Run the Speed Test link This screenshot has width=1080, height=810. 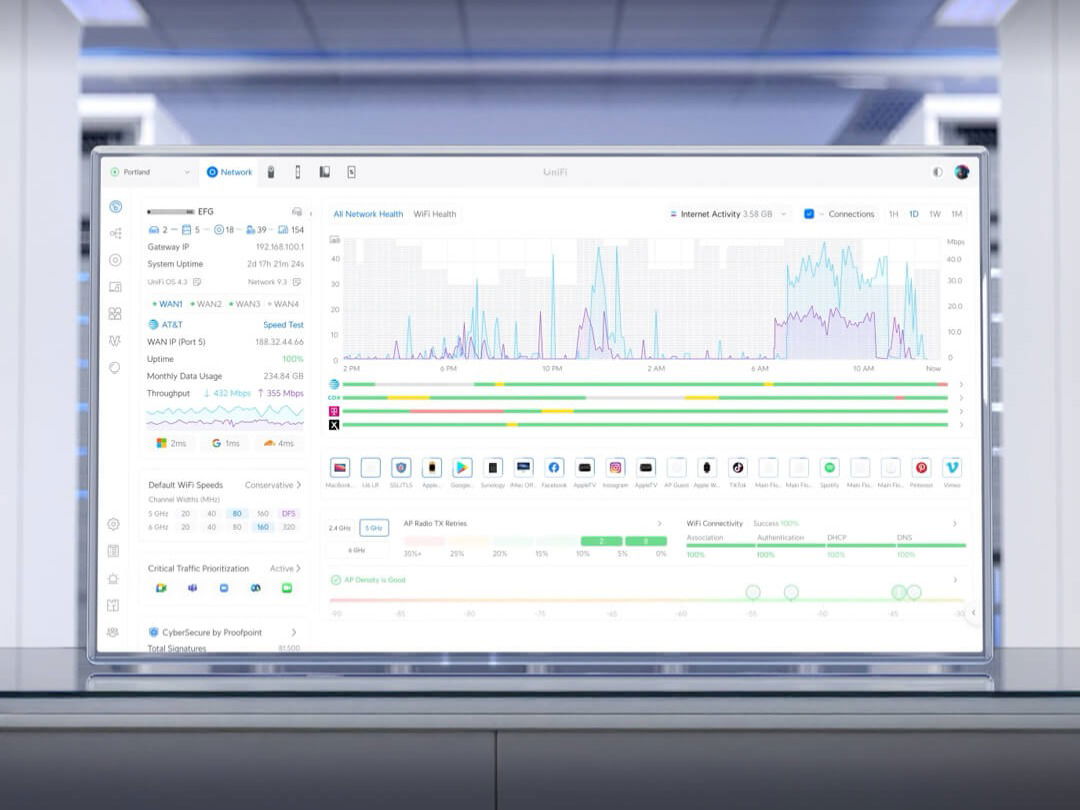283,325
